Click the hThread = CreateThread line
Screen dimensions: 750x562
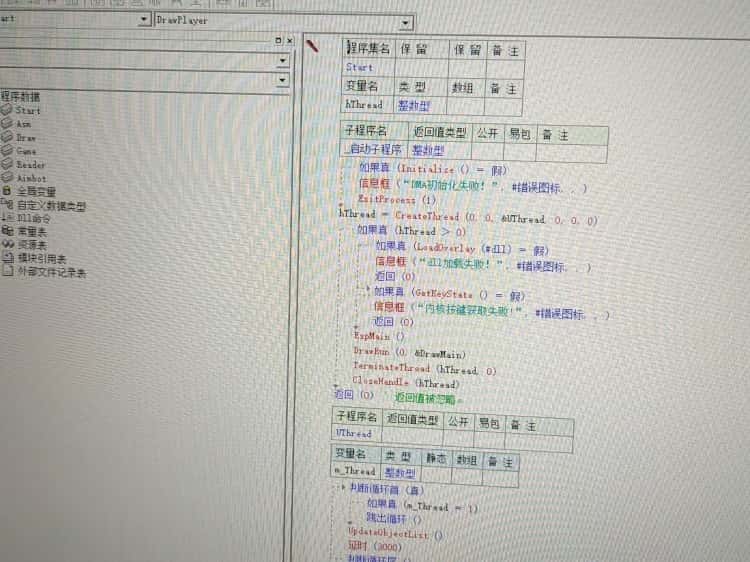[x=468, y=217]
